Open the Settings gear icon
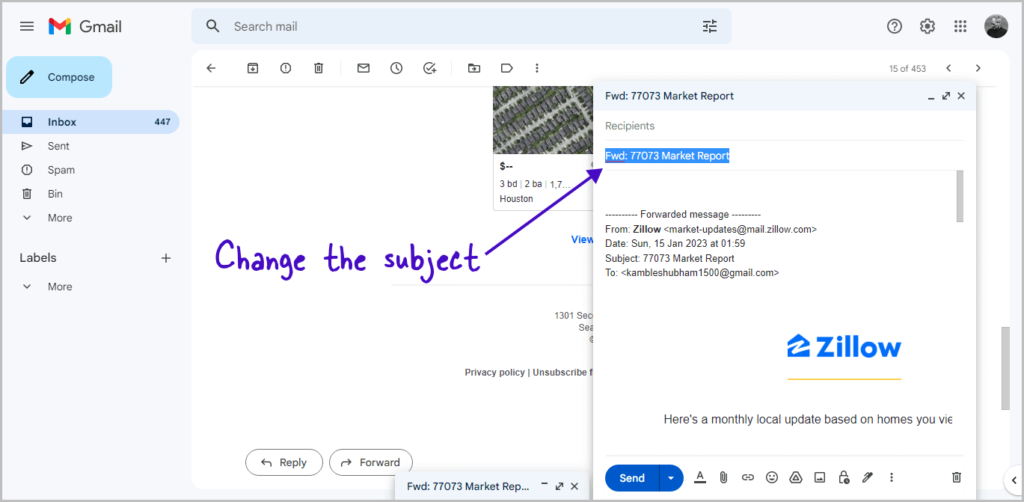 927,26
